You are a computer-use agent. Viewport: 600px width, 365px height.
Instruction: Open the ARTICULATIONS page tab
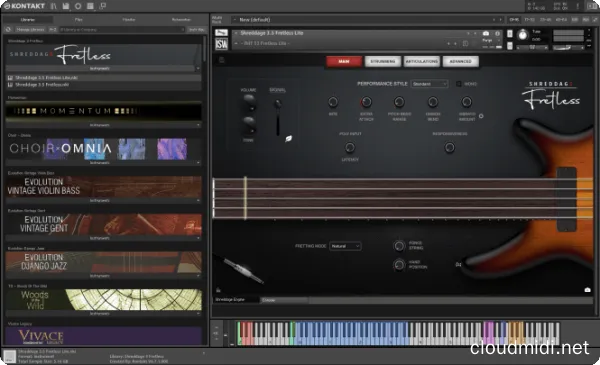coord(422,62)
